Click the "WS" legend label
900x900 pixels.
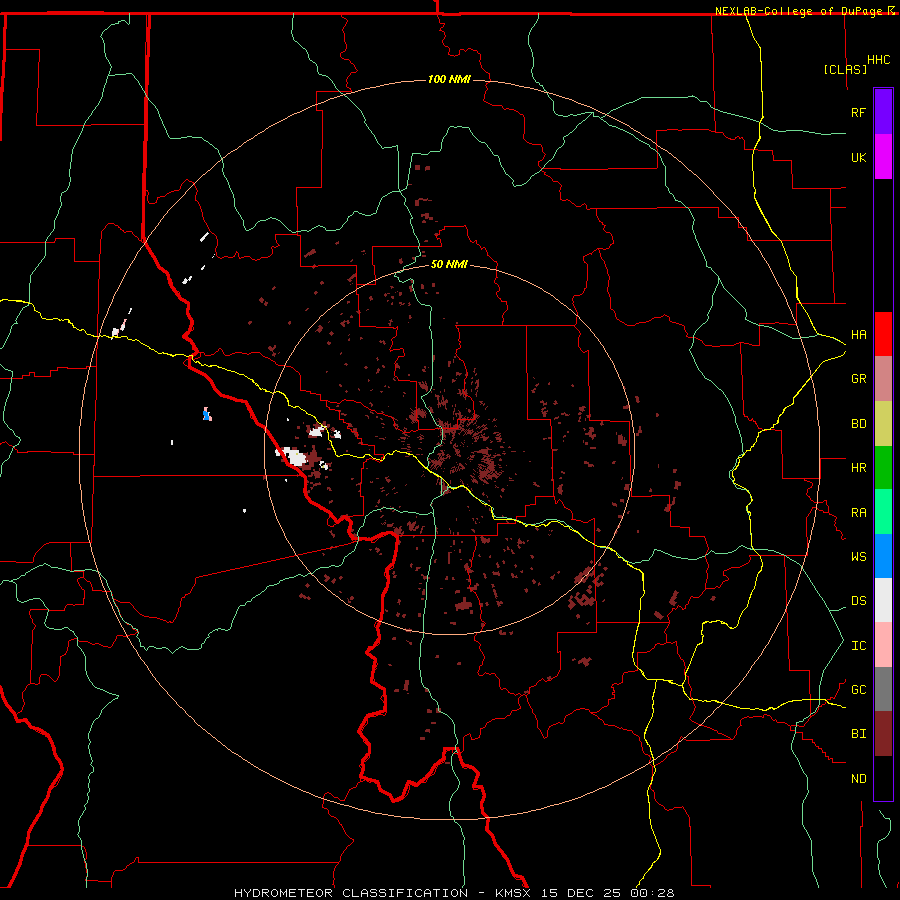click(x=859, y=557)
